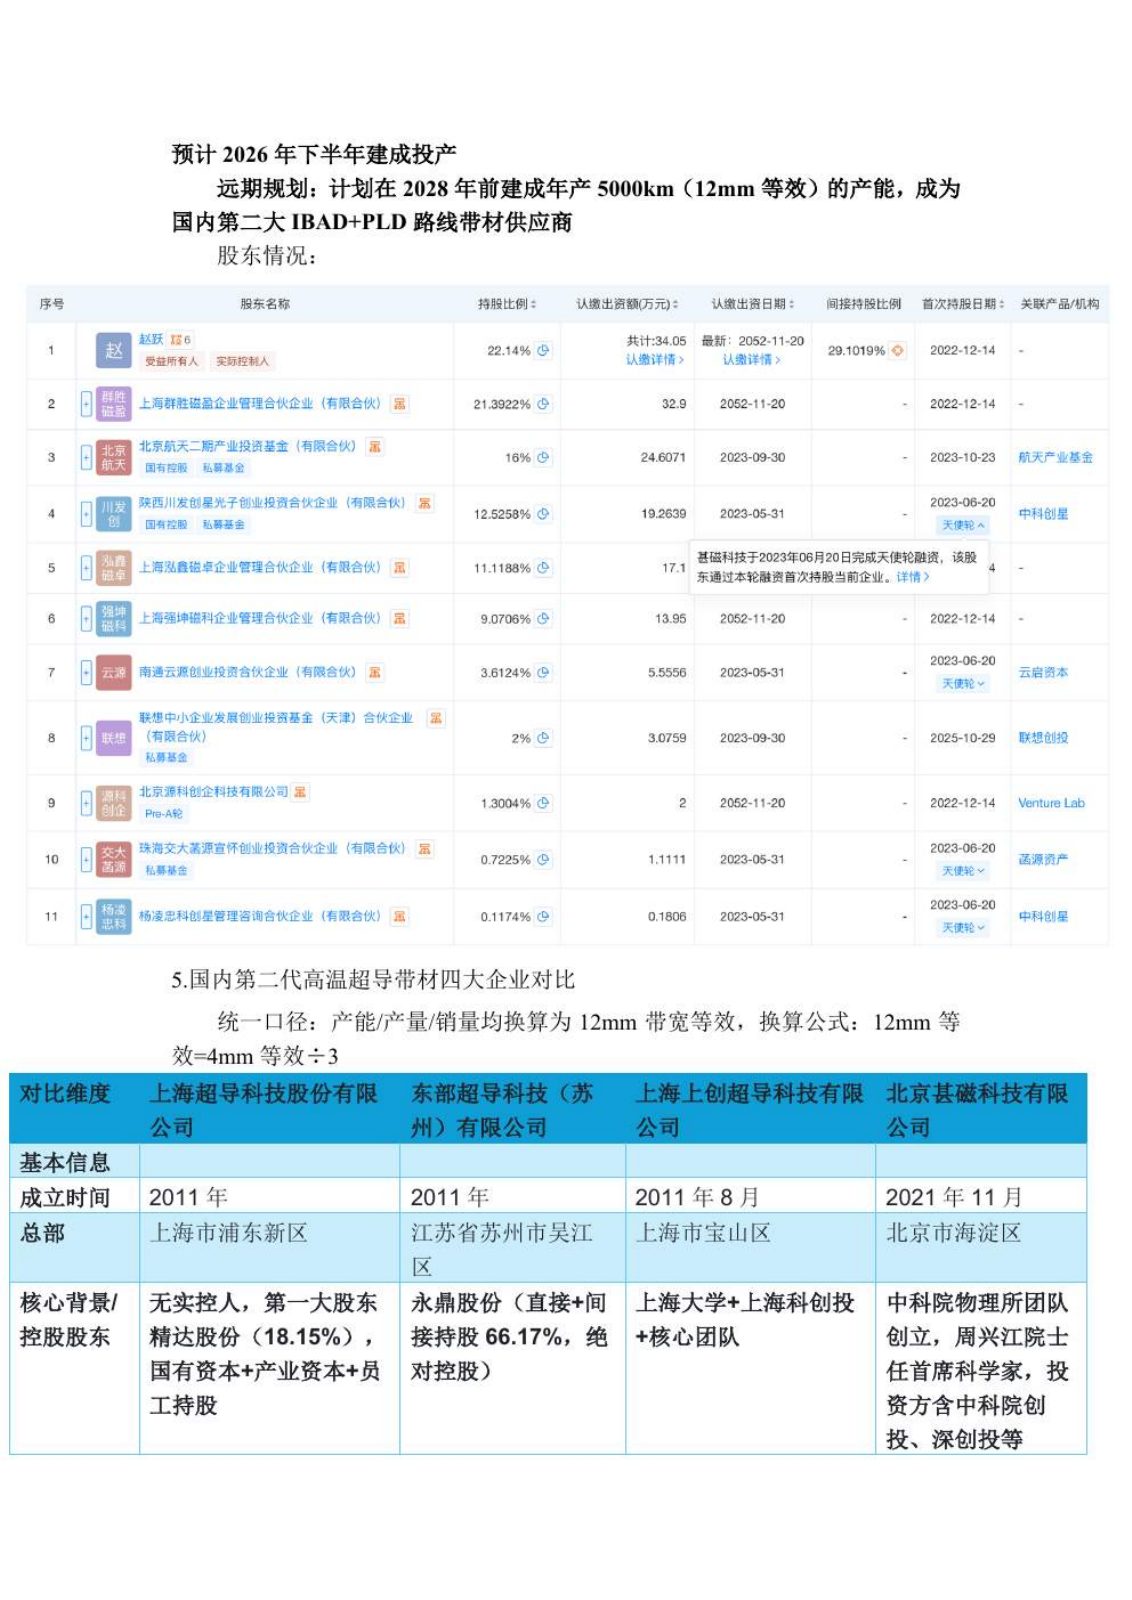This screenshot has height=1600, width=1132.
Task: Click the 赵 avatar icon in row 1
Action: [x=114, y=351]
